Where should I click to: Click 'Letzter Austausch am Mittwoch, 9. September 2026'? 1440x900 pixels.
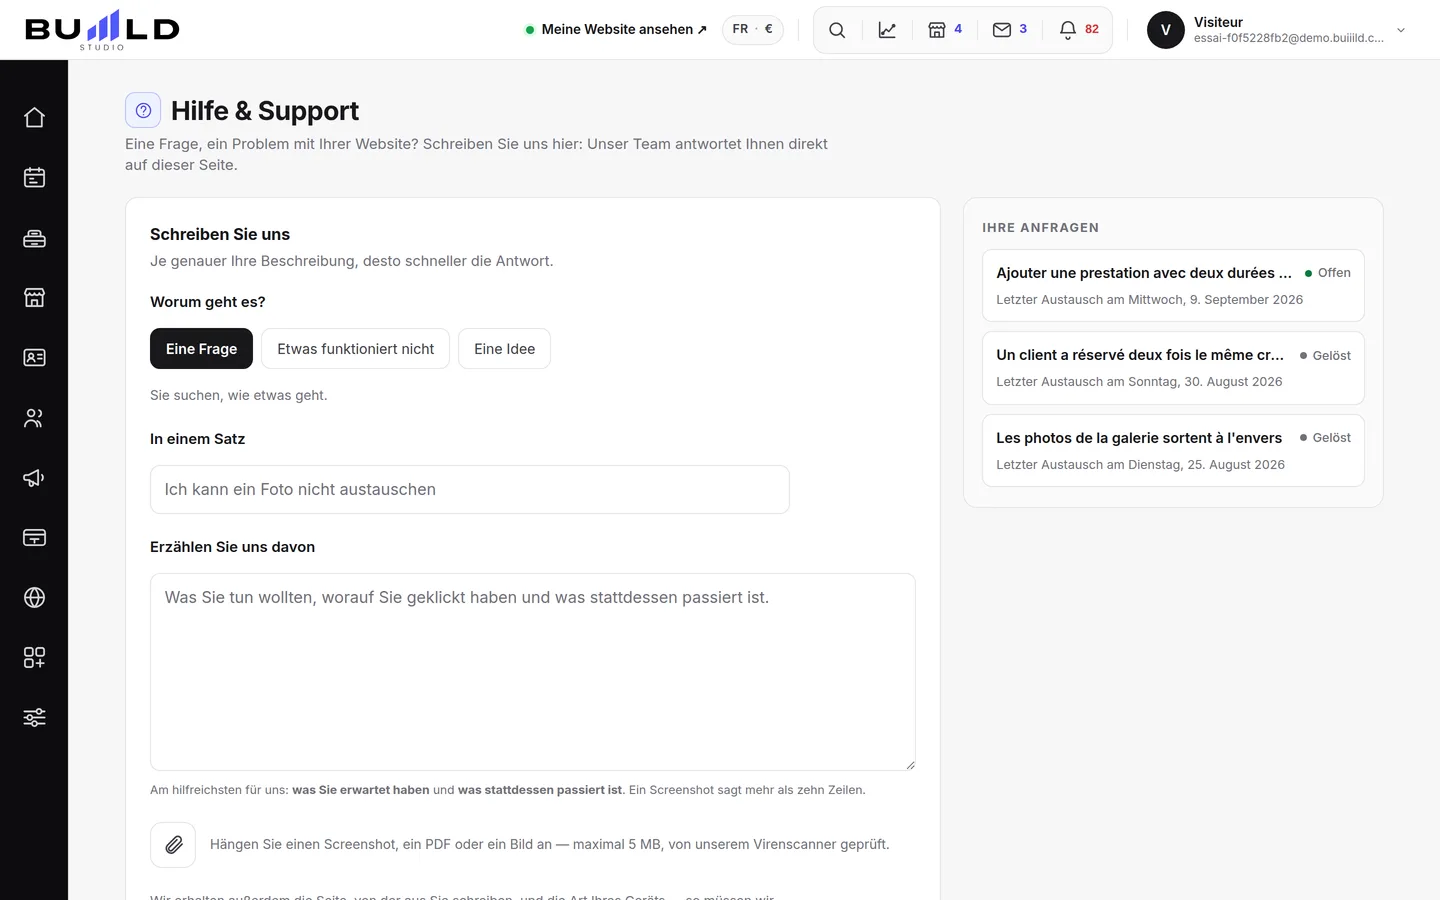pos(1149,300)
